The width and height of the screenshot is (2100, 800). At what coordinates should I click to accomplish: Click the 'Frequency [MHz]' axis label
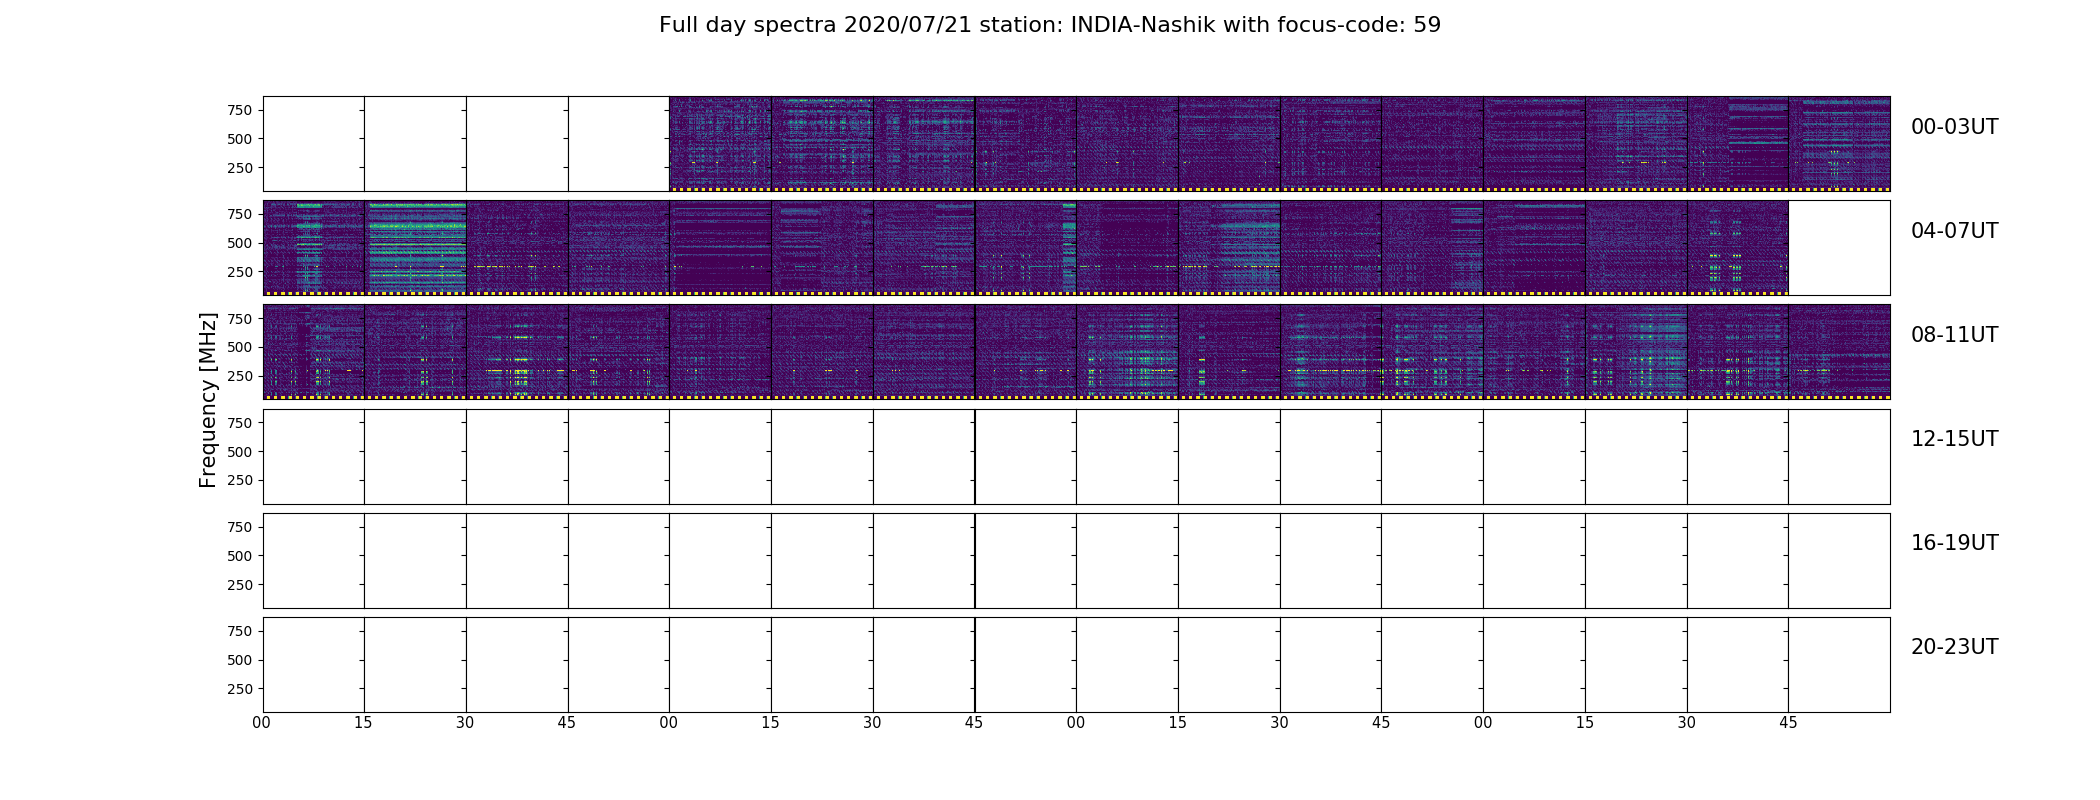pyautogui.click(x=208, y=400)
